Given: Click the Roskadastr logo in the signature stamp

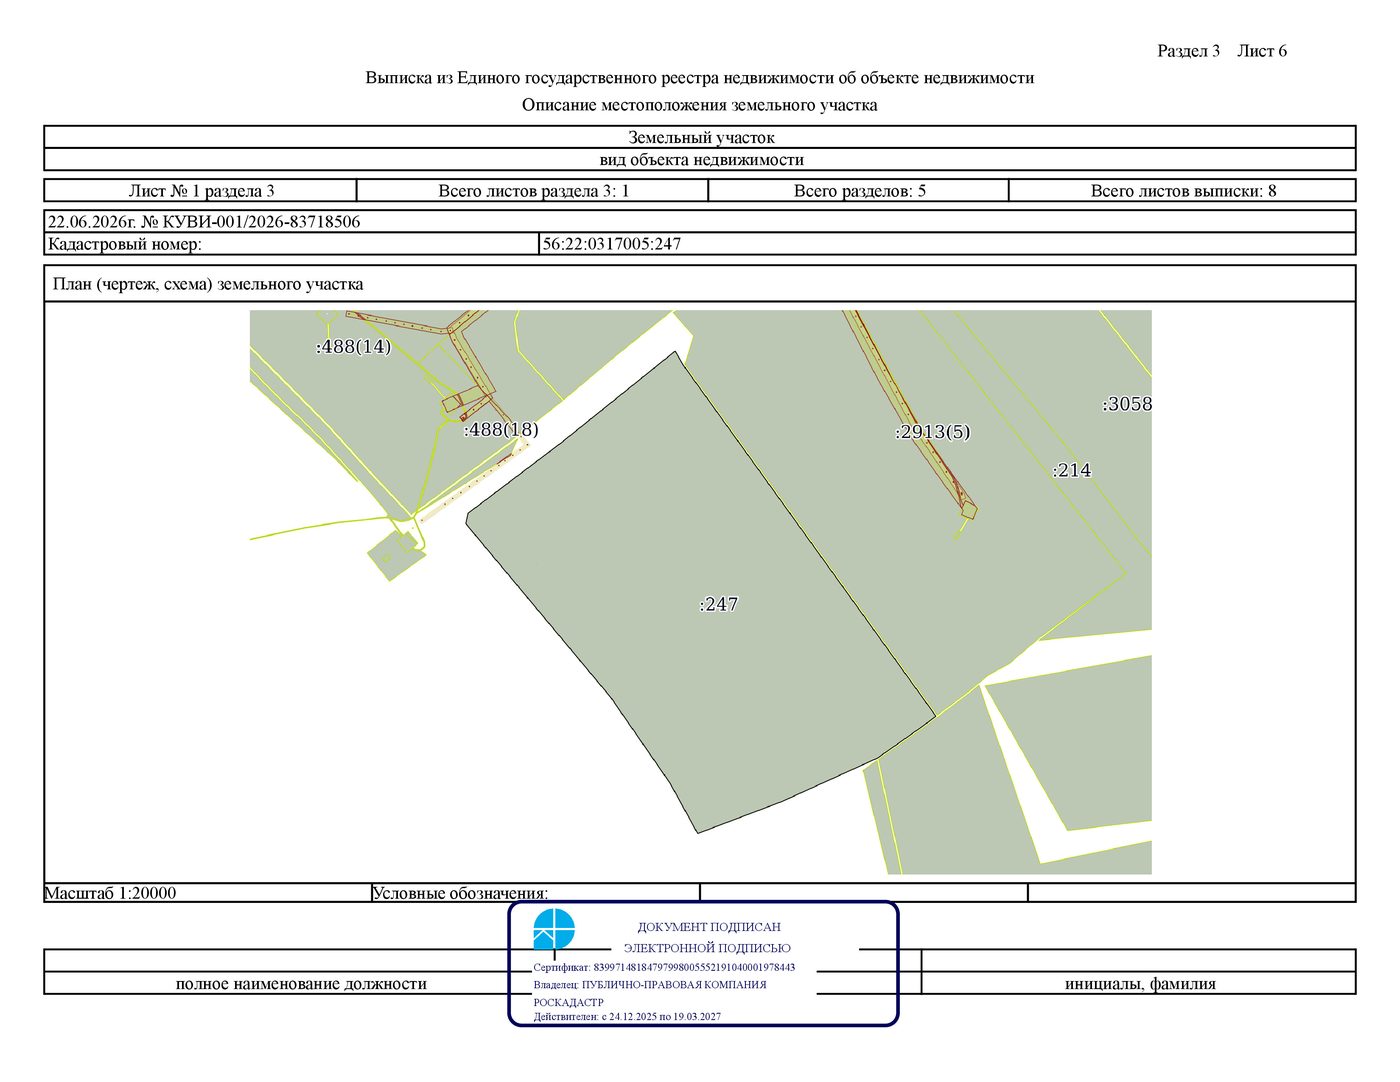Looking at the screenshot, I should pyautogui.click(x=554, y=929).
